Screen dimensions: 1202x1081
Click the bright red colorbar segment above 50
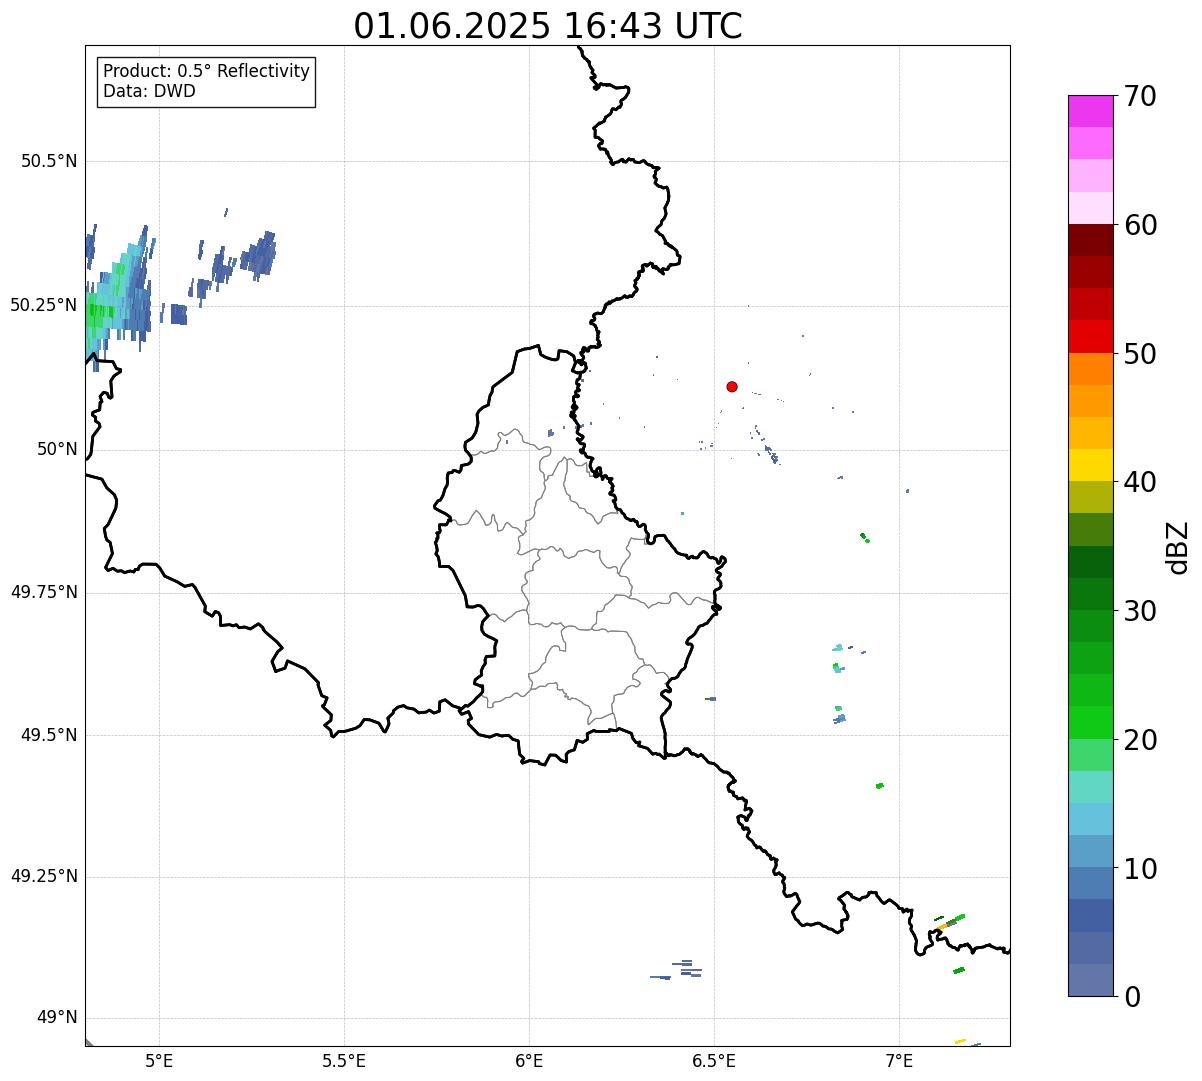tap(1090, 337)
